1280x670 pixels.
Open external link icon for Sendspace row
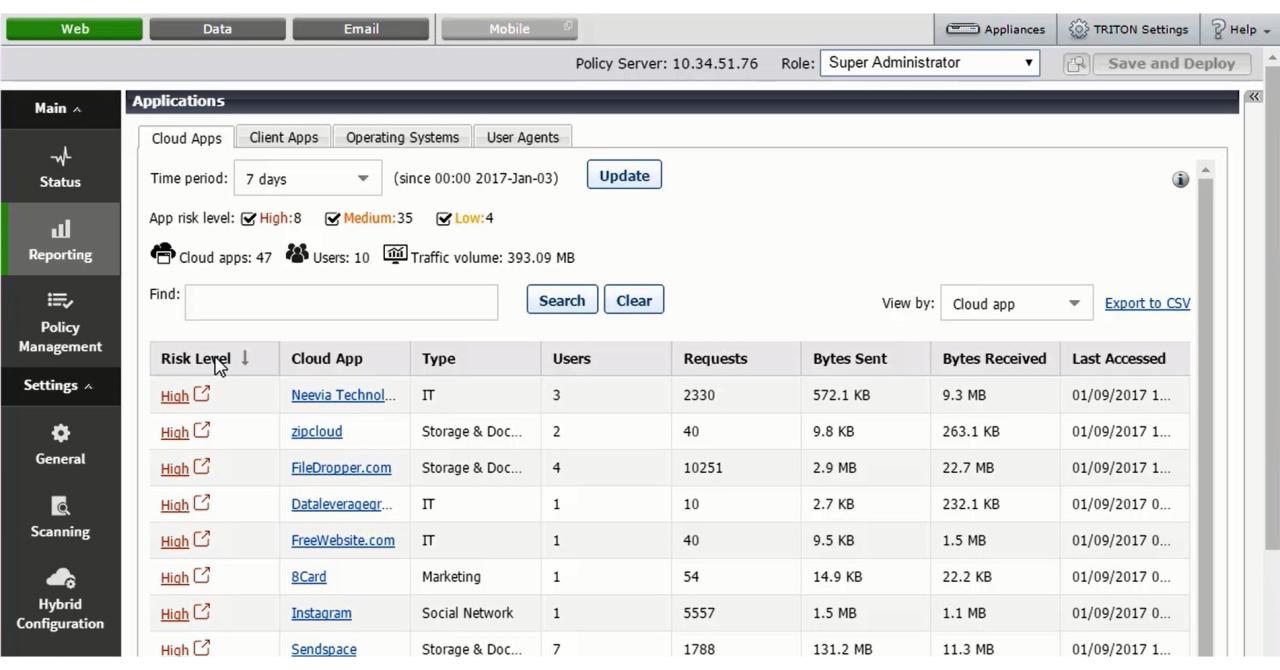[x=202, y=648]
